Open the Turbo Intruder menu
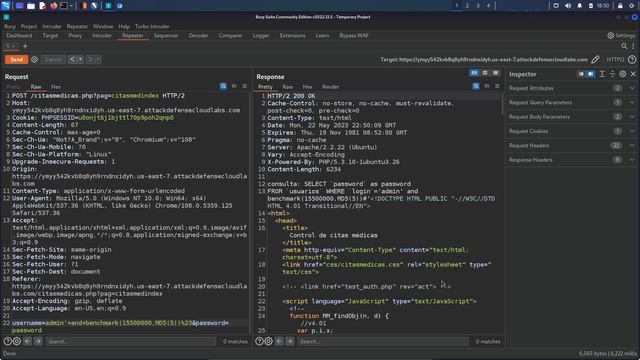The width and height of the screenshot is (640, 360). click(x=152, y=27)
